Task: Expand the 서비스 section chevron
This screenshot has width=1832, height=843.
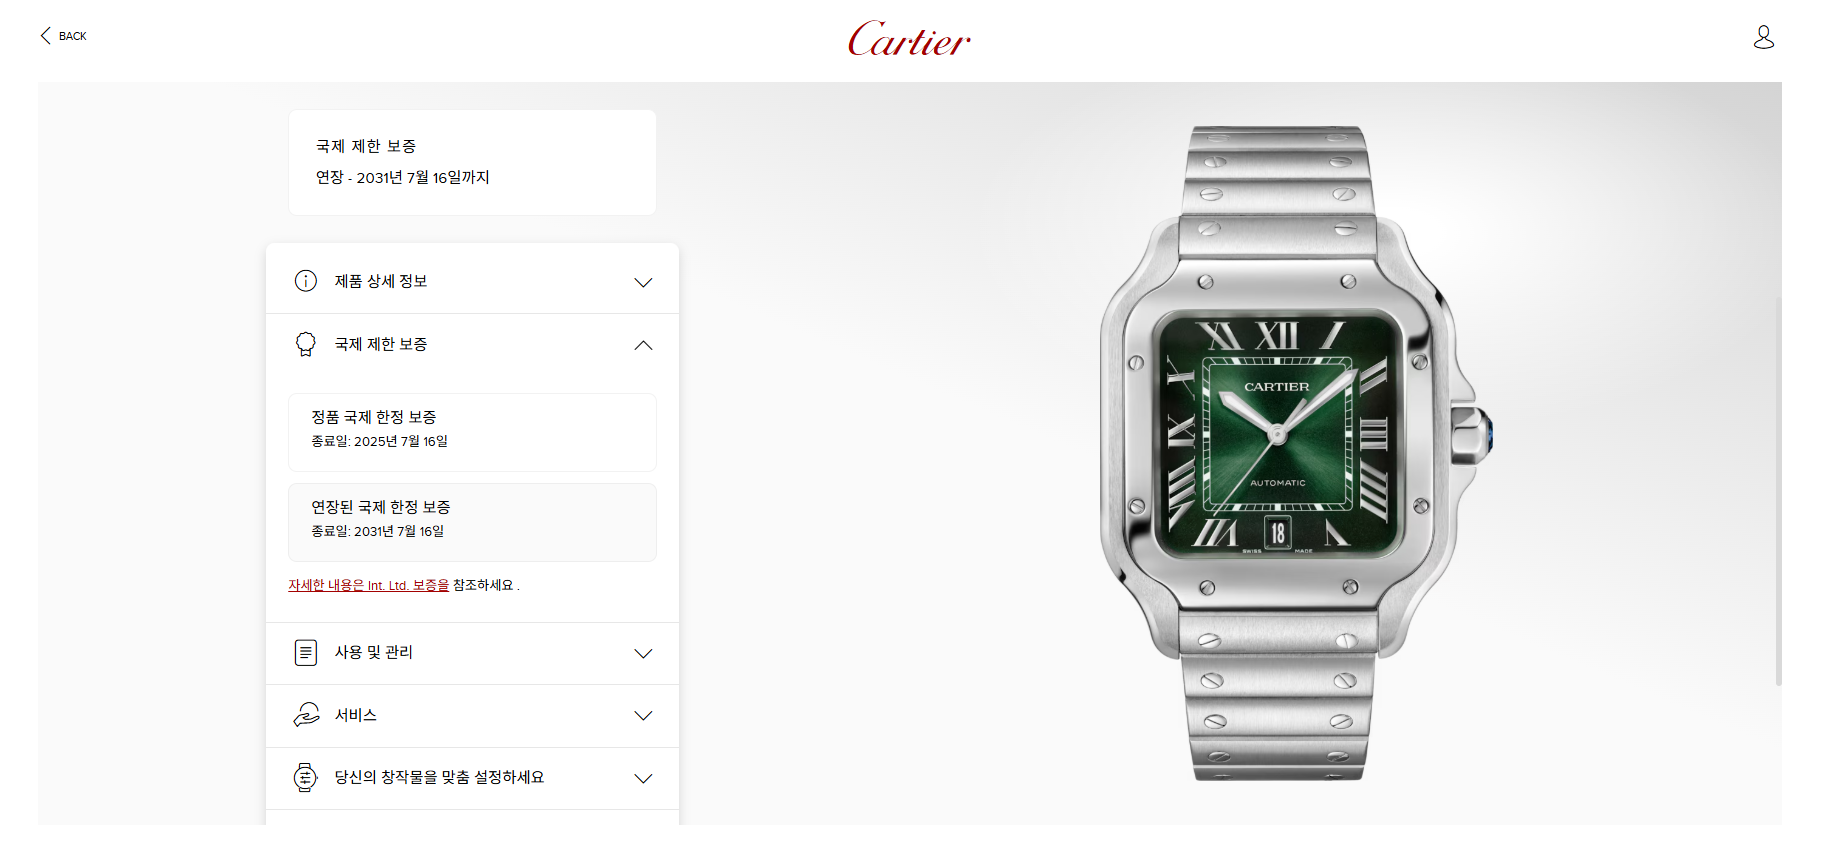Action: coord(643,715)
